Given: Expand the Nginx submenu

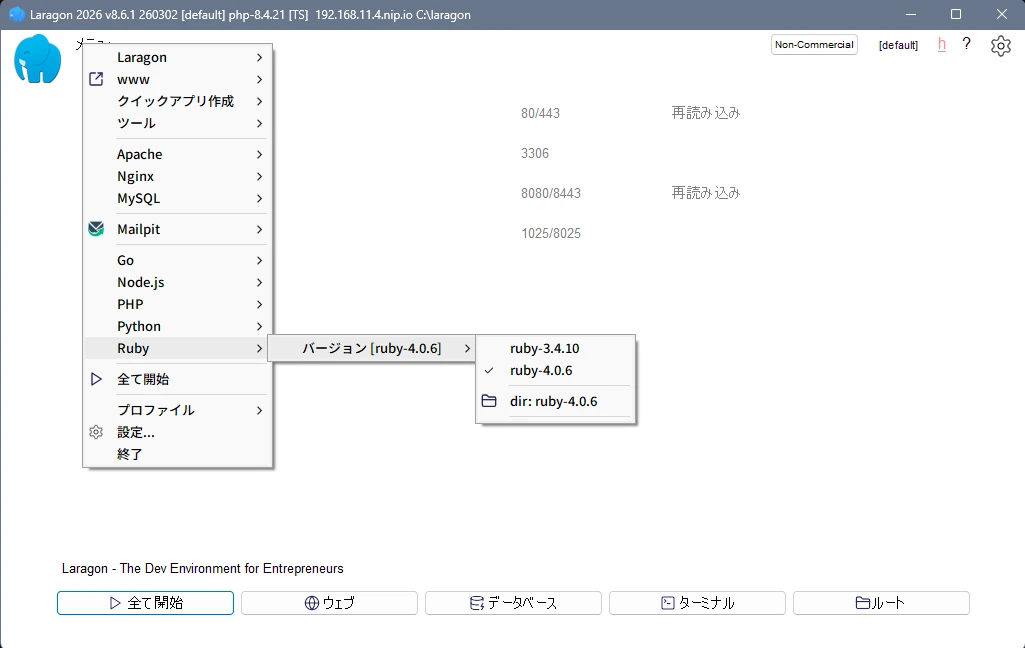Looking at the screenshot, I should pyautogui.click(x=177, y=177).
